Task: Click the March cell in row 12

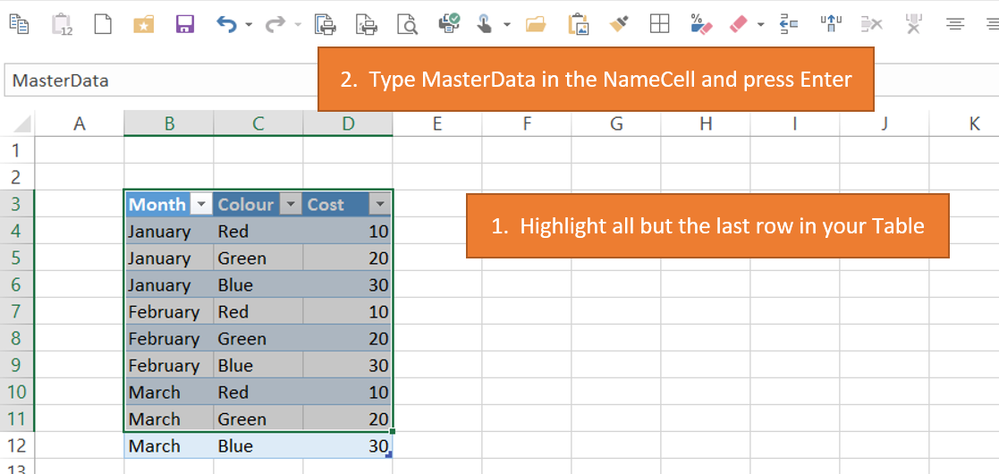Action: pyautogui.click(x=169, y=446)
